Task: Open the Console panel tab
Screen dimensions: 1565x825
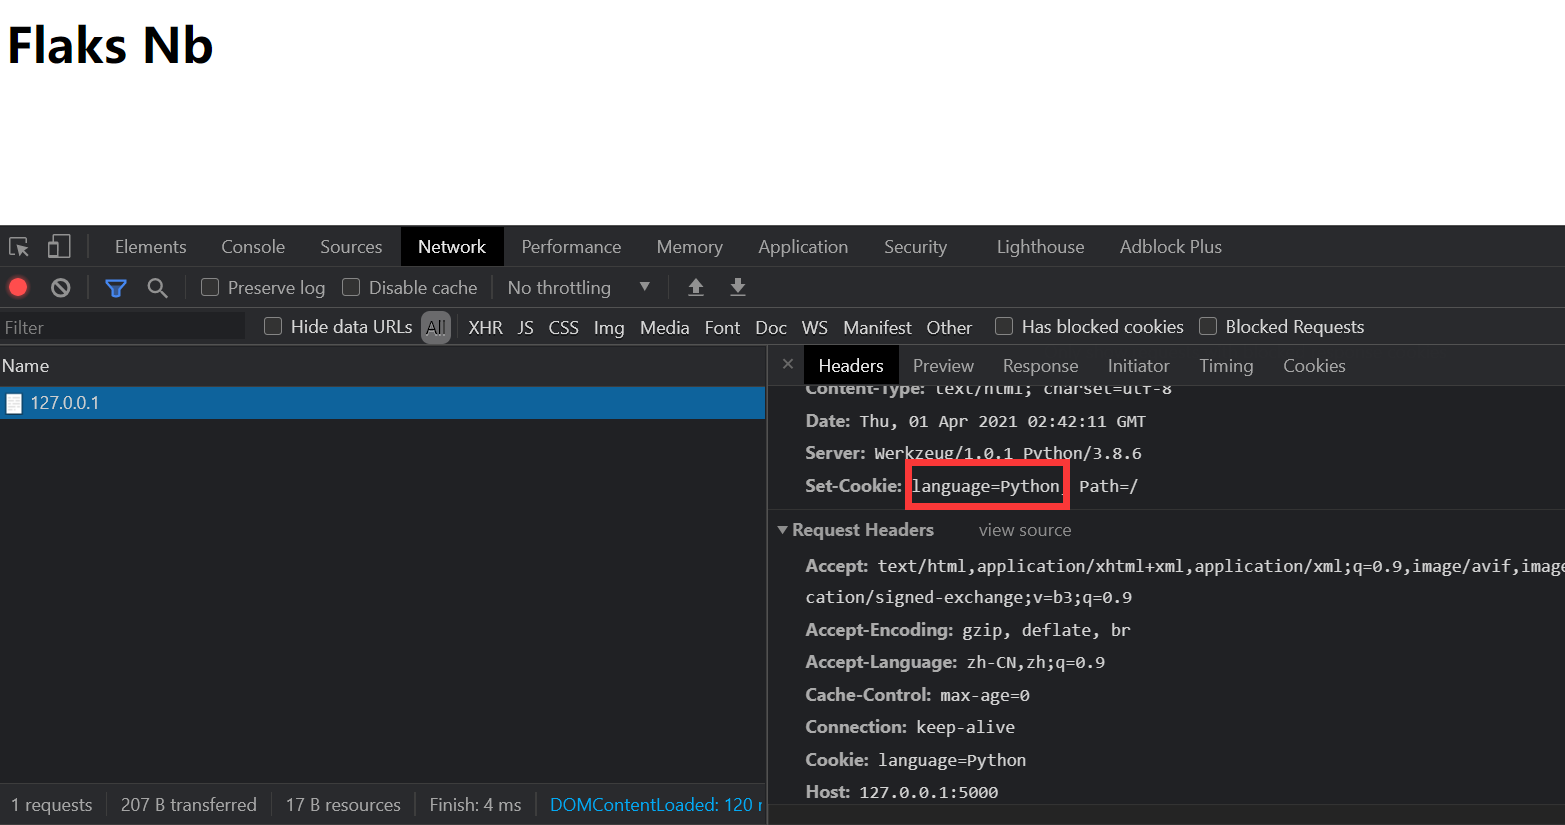Action: 253,247
